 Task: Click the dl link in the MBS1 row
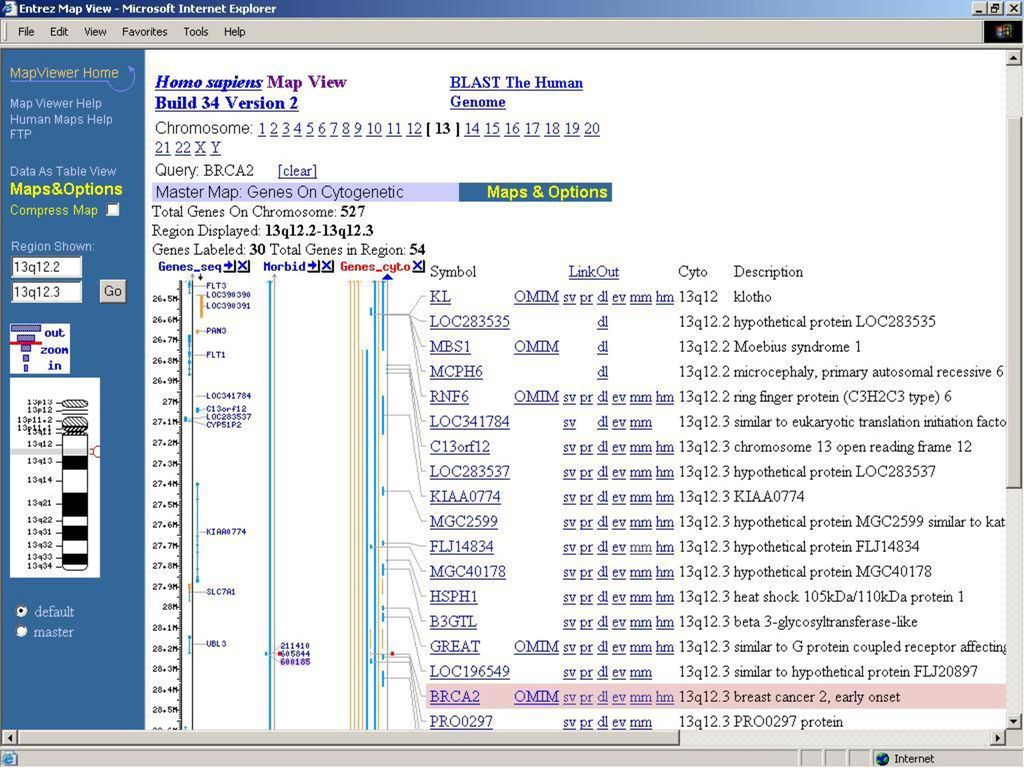602,347
